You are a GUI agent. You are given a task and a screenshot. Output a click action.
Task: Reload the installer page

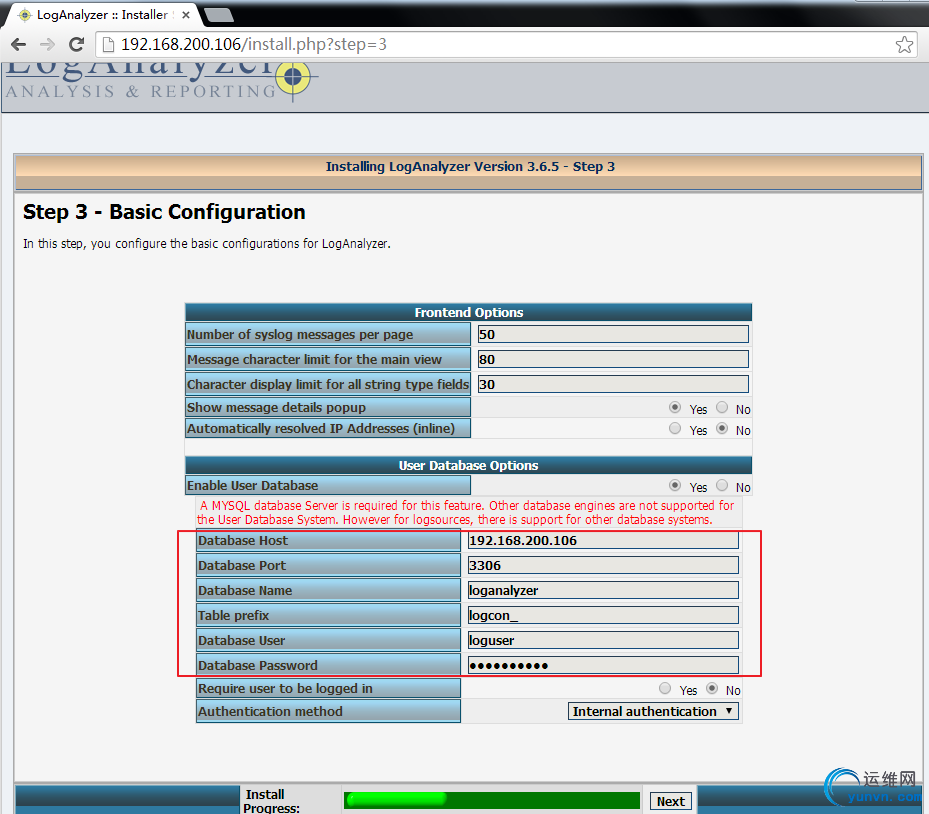click(76, 44)
